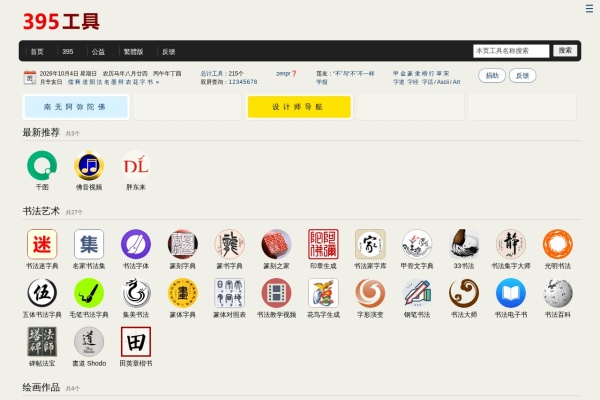Click the 捐助 pill button
The width and height of the screenshot is (600, 400).
pyautogui.click(x=492, y=76)
